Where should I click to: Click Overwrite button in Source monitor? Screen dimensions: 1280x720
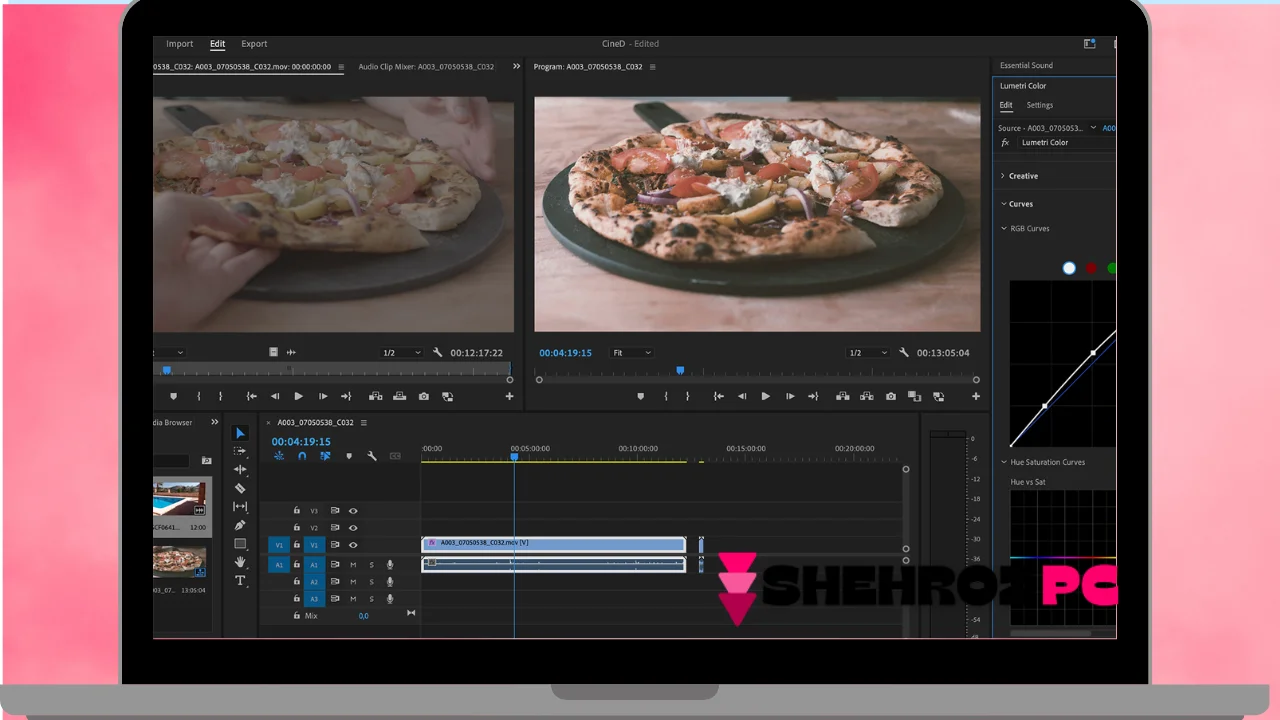pyautogui.click(x=400, y=397)
